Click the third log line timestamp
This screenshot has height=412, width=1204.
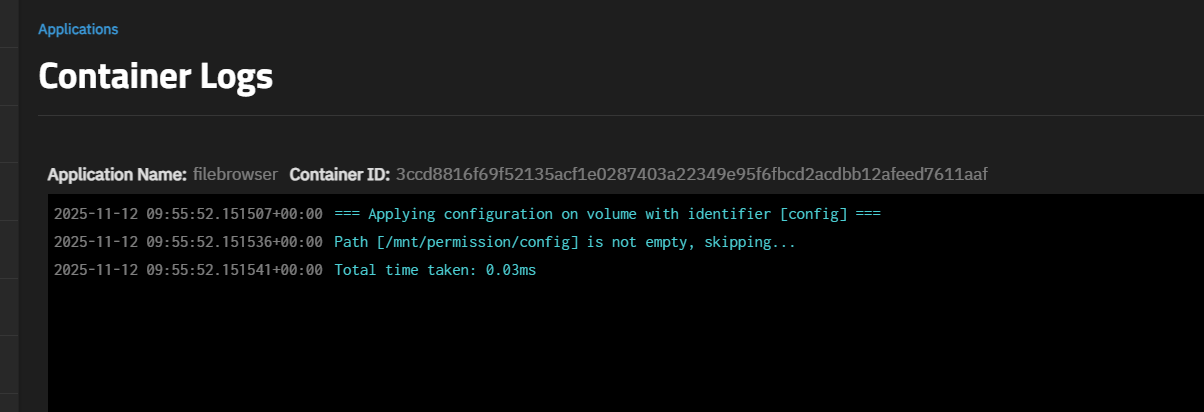tap(188, 270)
